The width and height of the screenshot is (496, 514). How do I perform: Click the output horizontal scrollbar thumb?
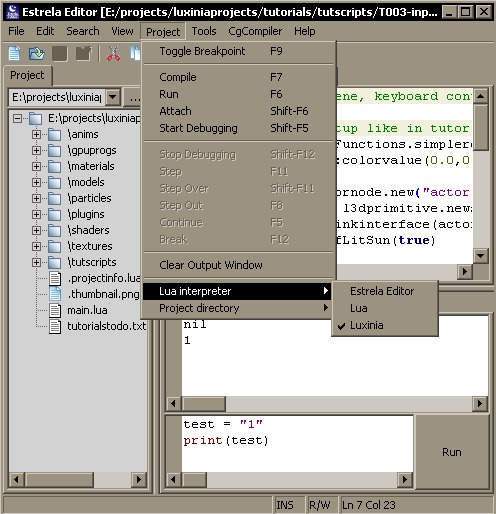(x=203, y=404)
